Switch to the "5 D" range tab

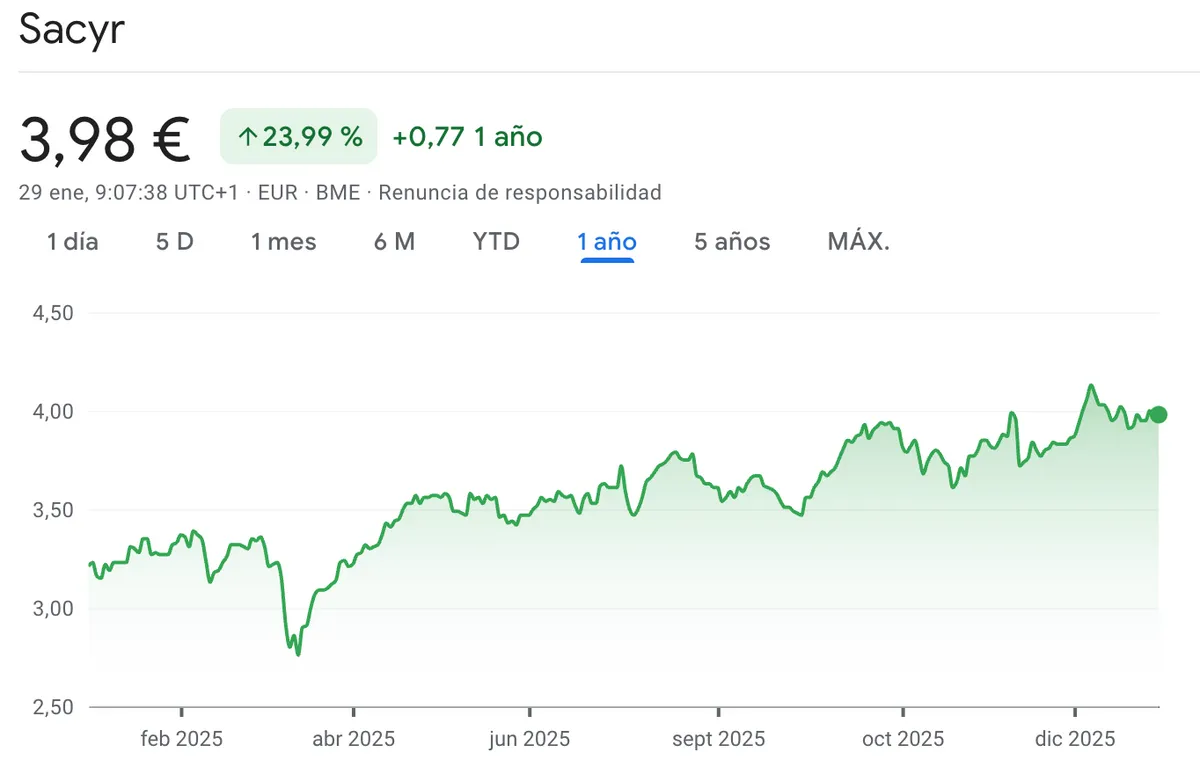click(x=174, y=242)
